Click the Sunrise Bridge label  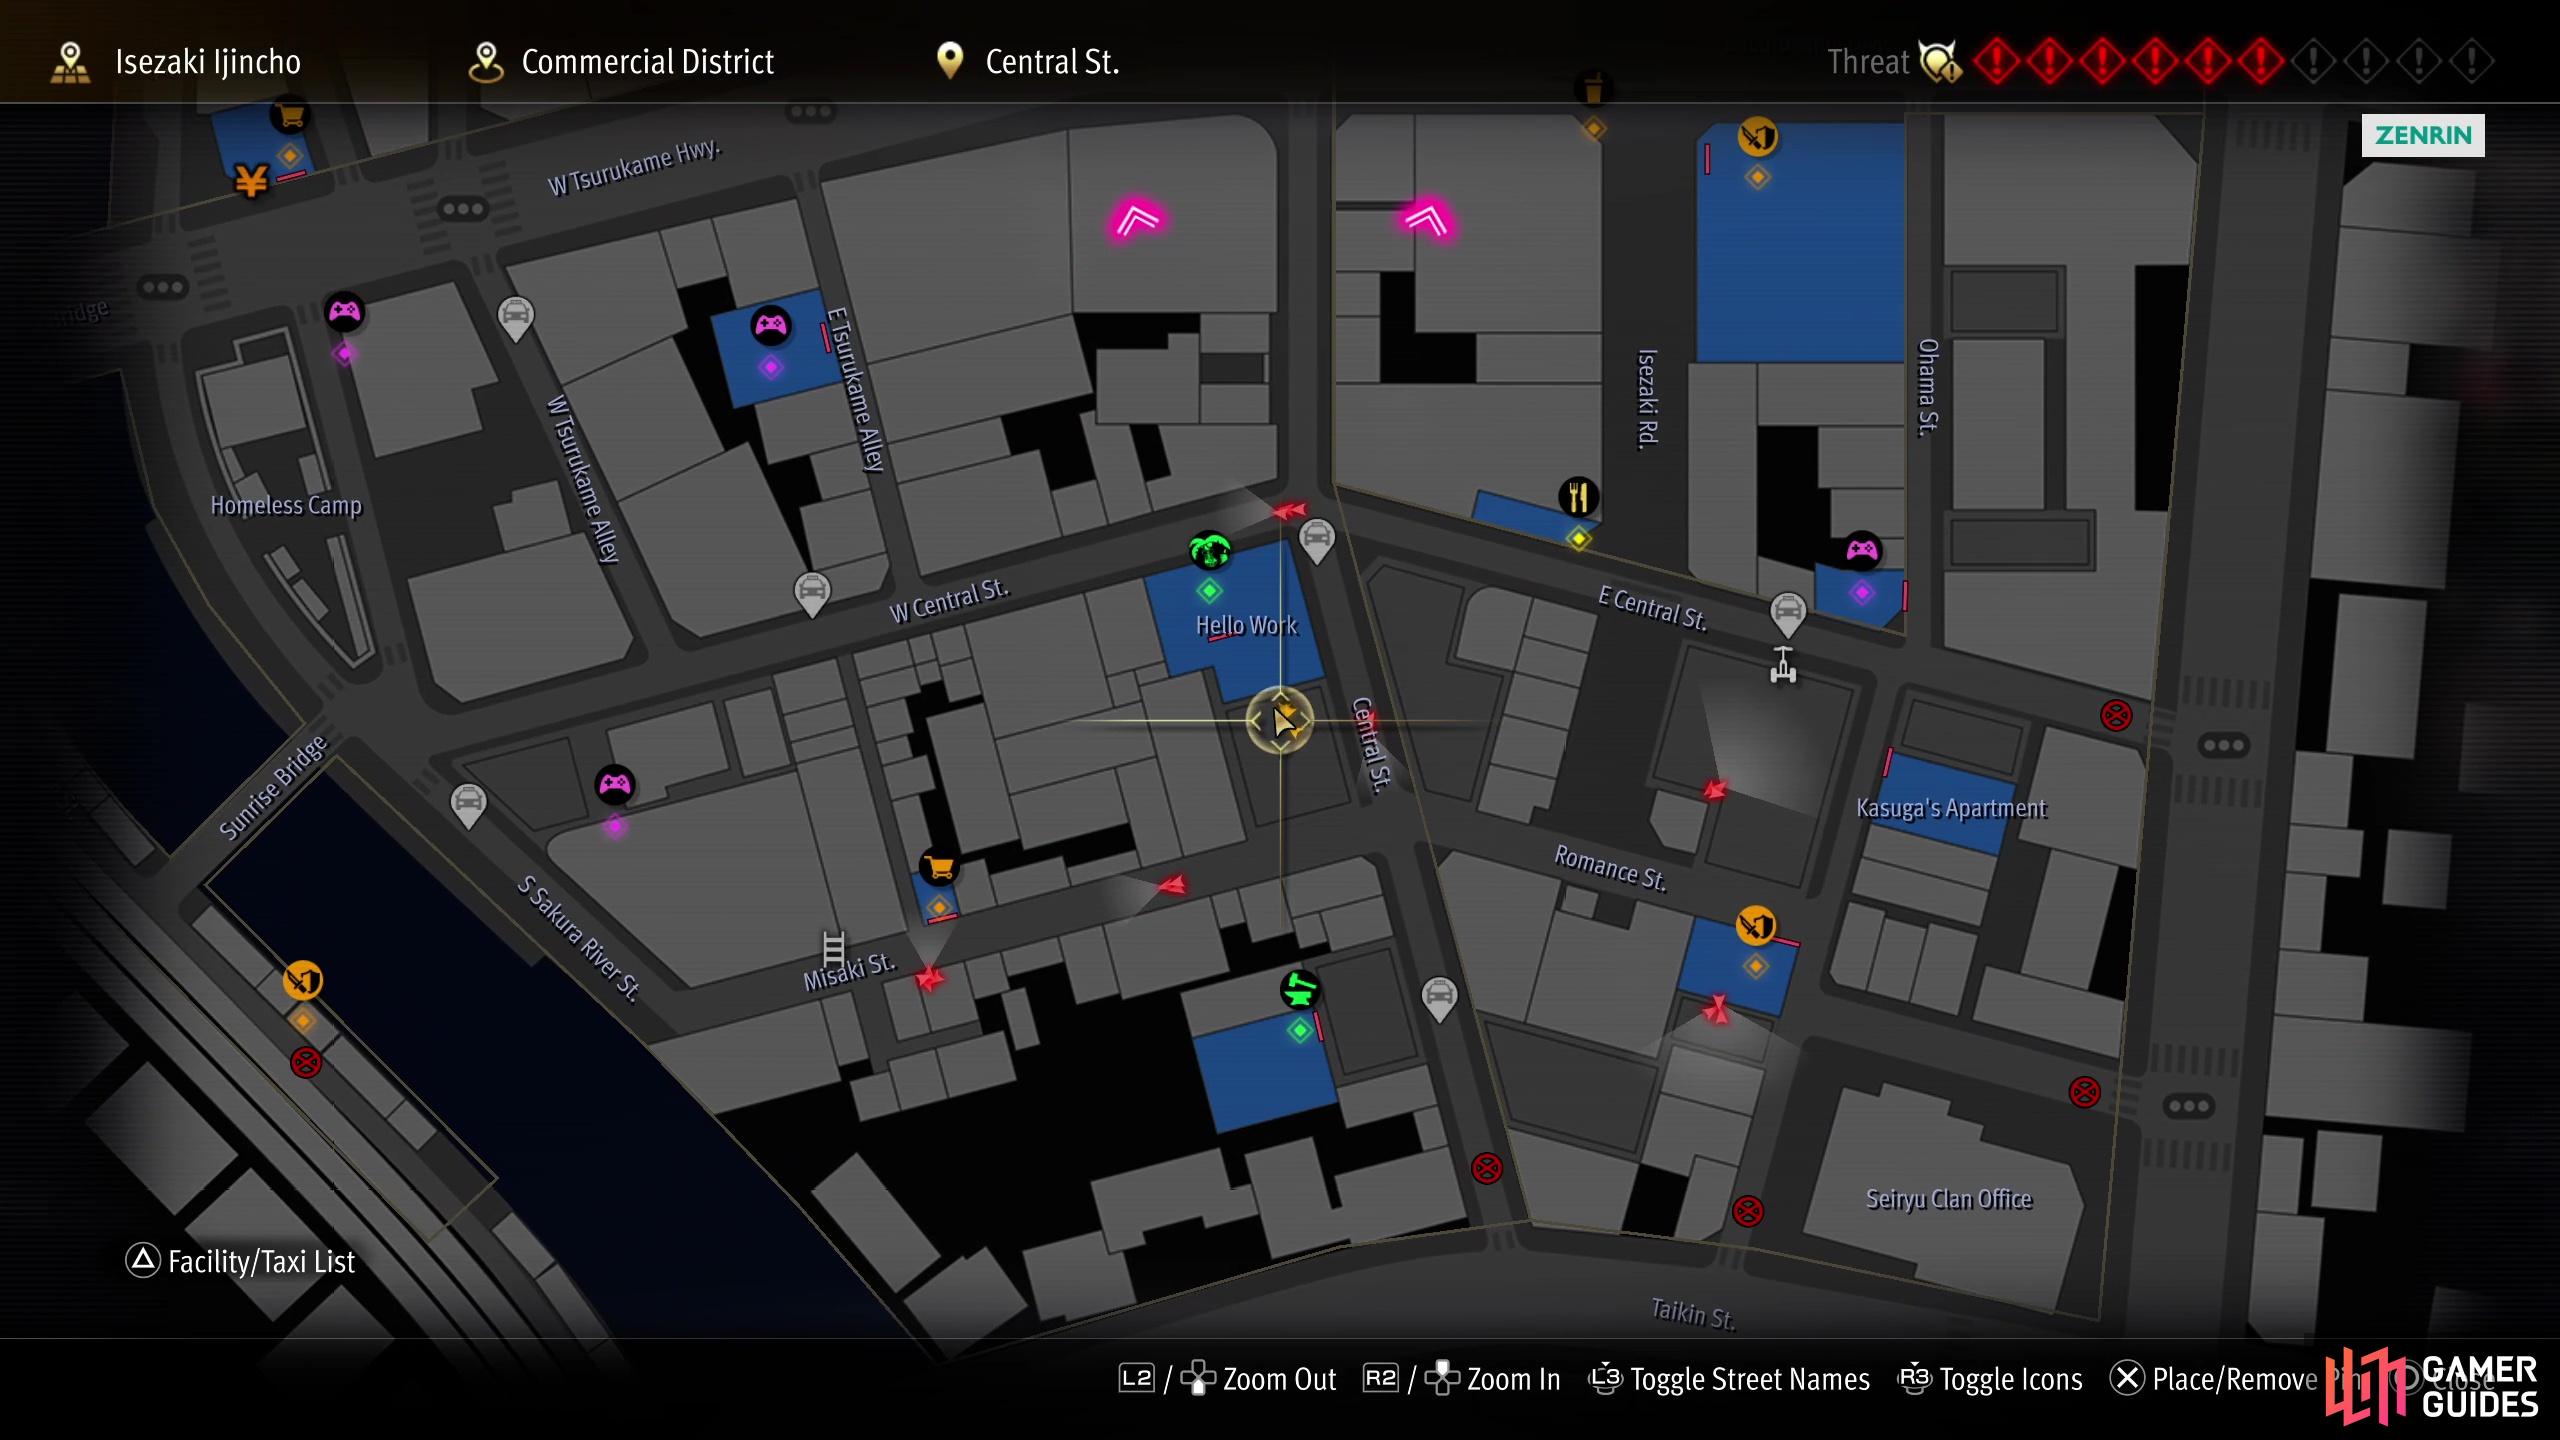click(x=273, y=788)
